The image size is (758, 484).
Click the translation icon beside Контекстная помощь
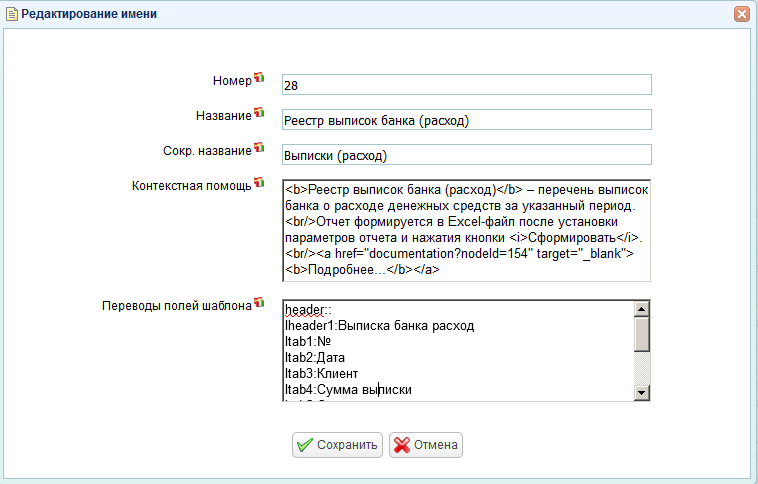(x=259, y=182)
